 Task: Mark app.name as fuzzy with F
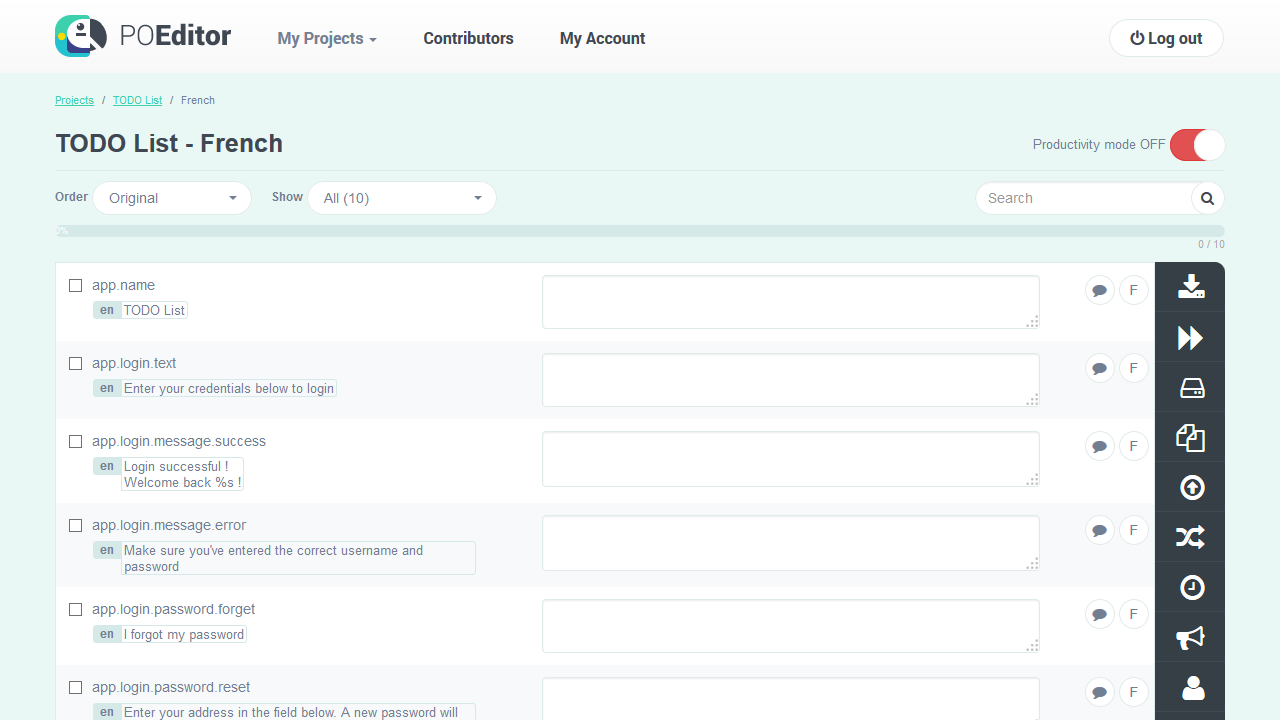pos(1133,290)
